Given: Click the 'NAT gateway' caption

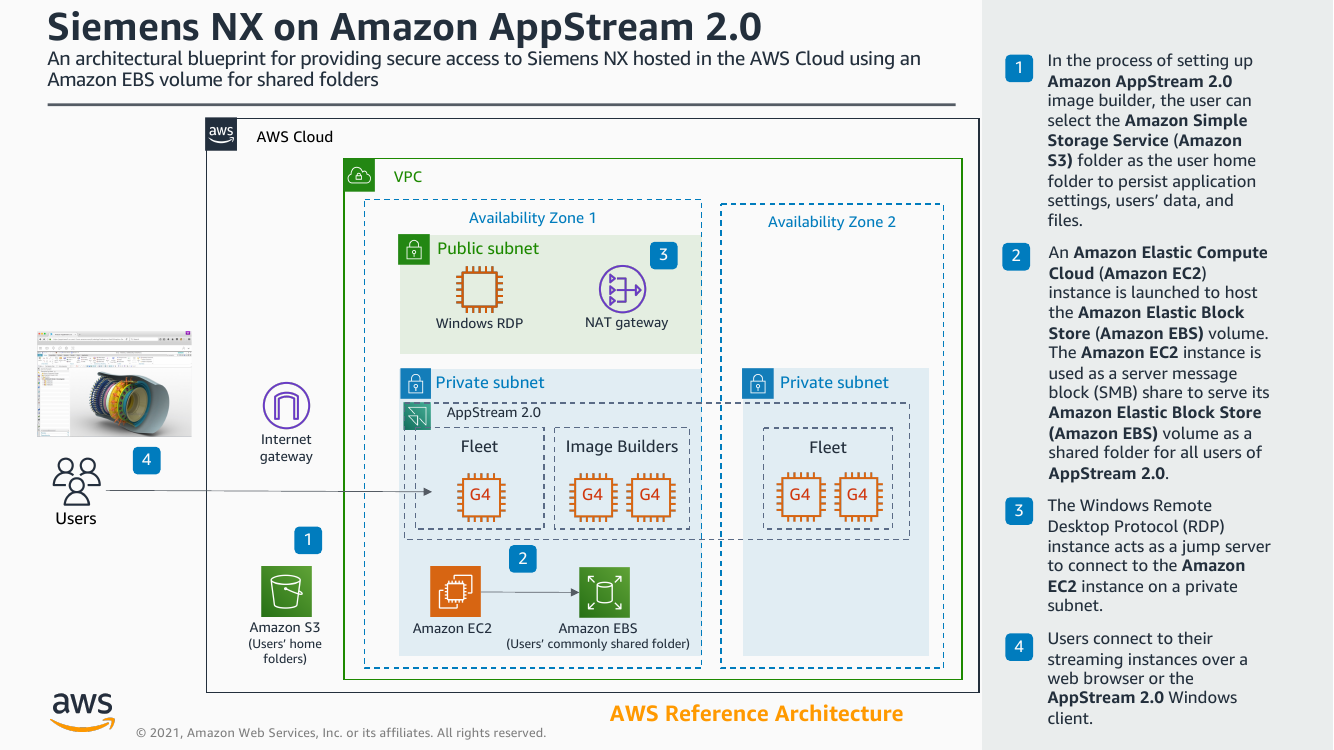Looking at the screenshot, I should click(x=626, y=322).
